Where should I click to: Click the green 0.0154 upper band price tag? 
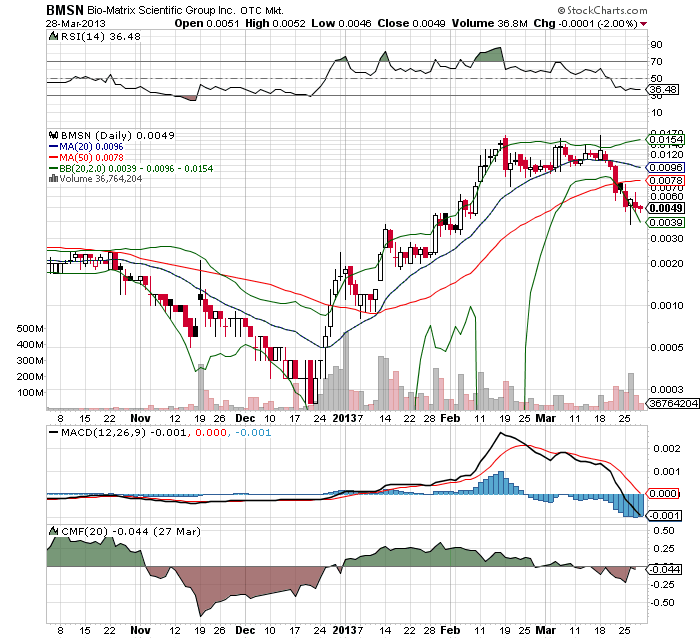[666, 140]
